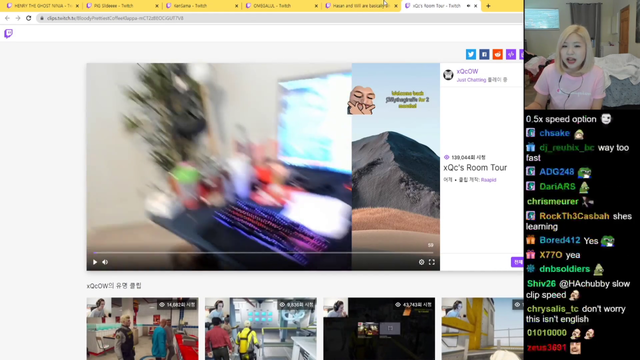Click chat username RockTh3Casbah
Screen dimensions: 640x360
tap(574, 216)
